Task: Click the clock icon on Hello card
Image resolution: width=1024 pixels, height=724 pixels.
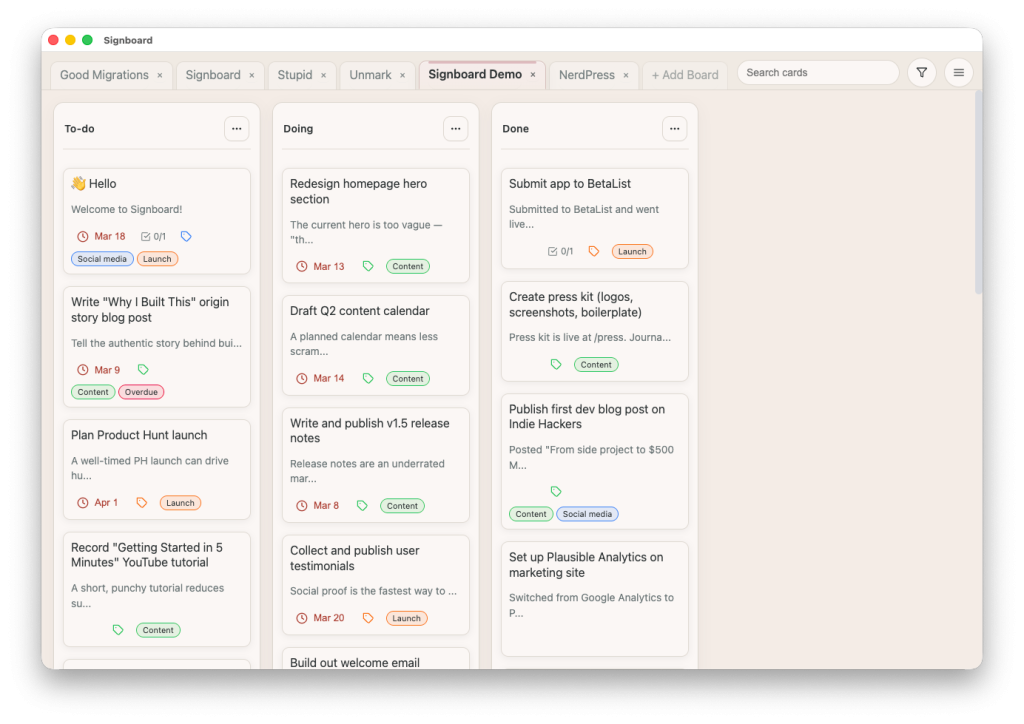Action: (x=83, y=237)
